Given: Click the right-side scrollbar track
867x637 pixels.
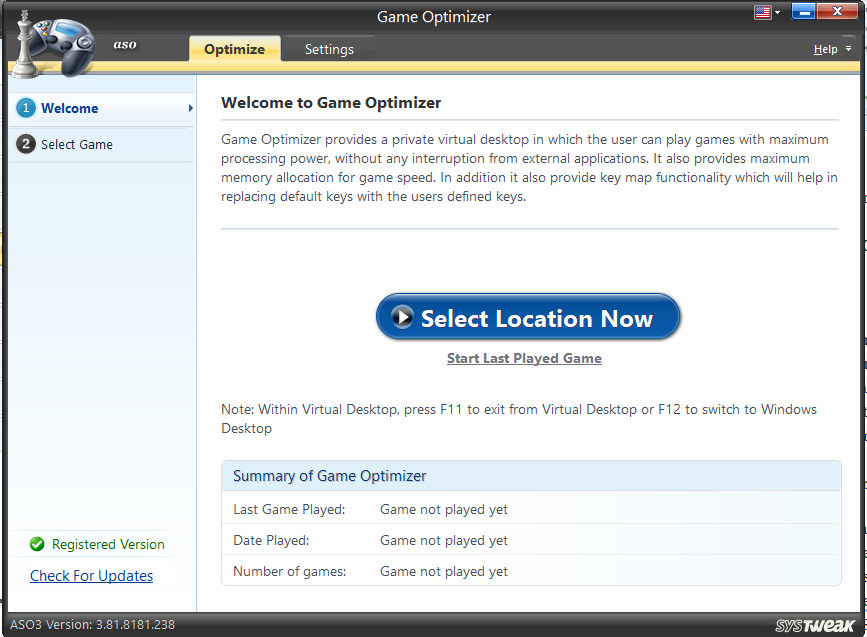Looking at the screenshot, I should click(x=860, y=350).
